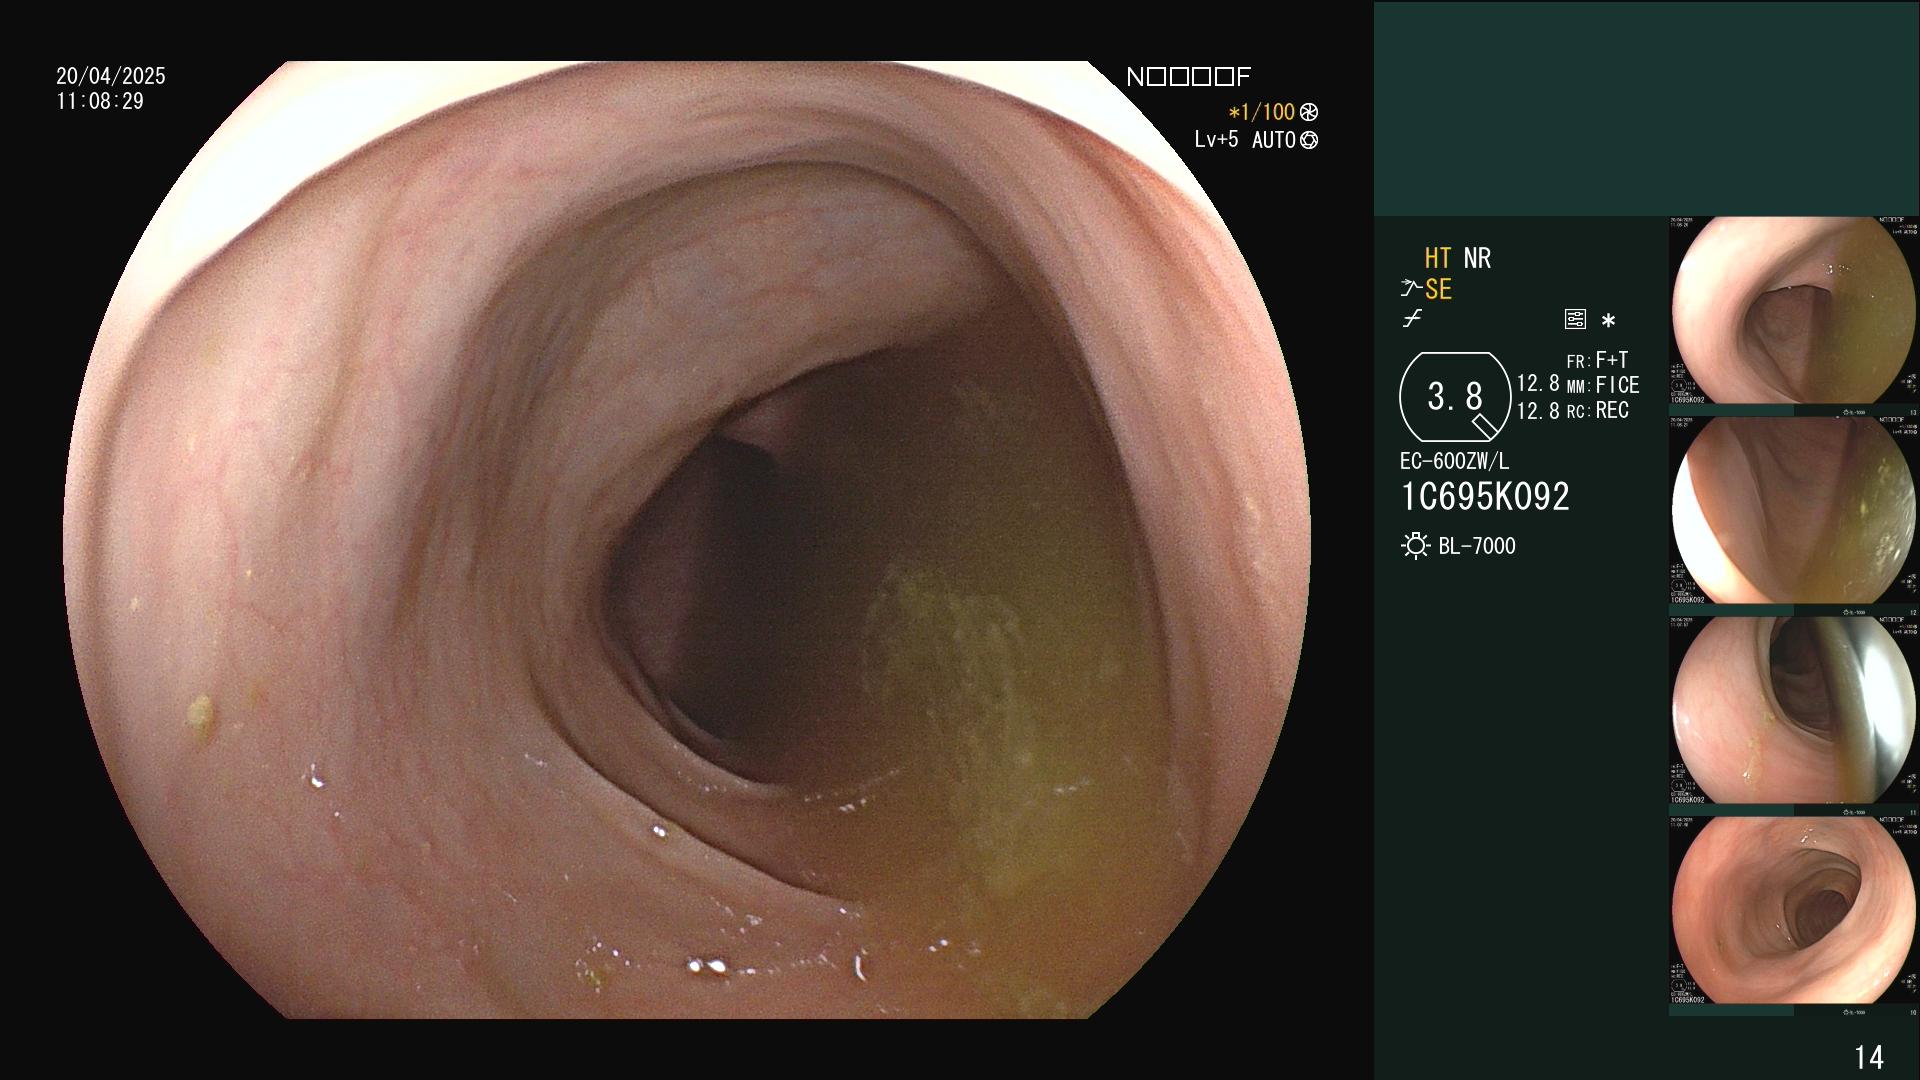Click the light source bulb icon
The height and width of the screenshot is (1080, 1920).
coord(1415,546)
